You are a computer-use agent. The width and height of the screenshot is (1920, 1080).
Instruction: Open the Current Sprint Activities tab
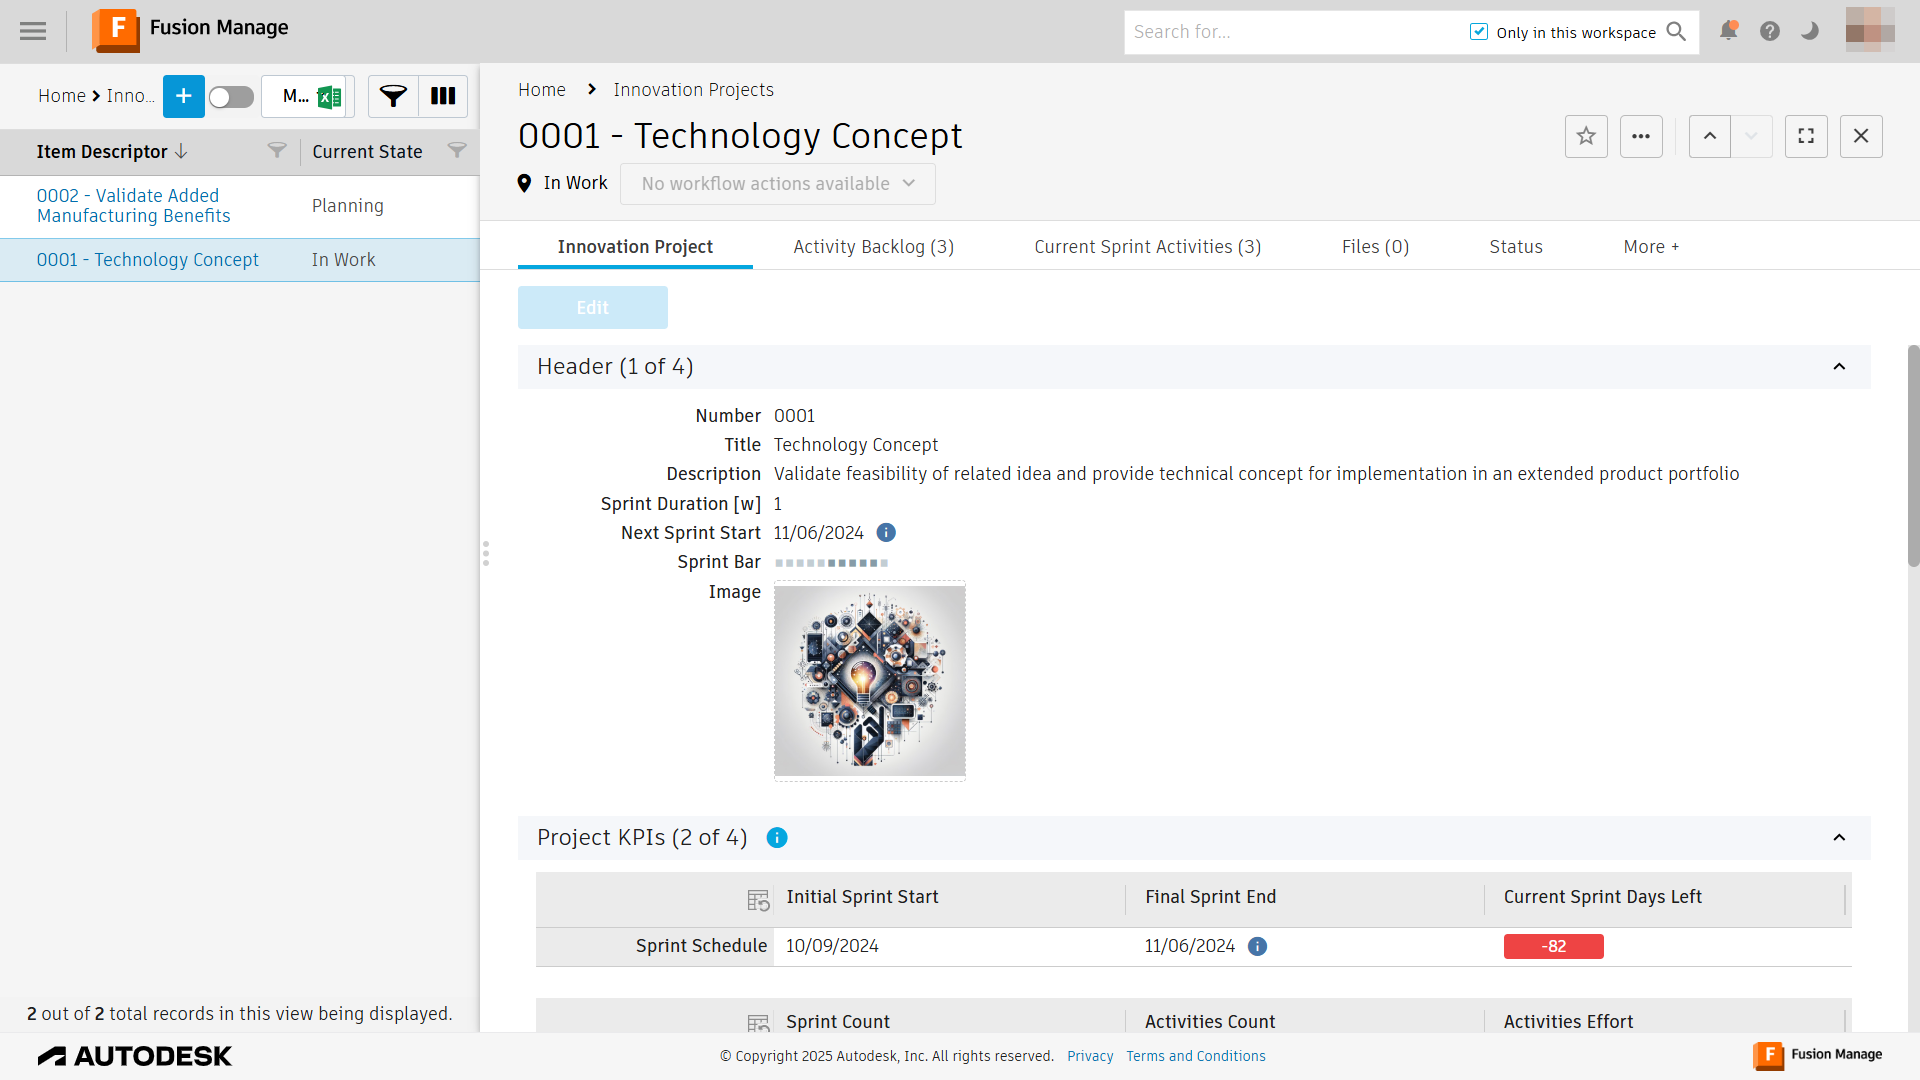pos(1147,247)
